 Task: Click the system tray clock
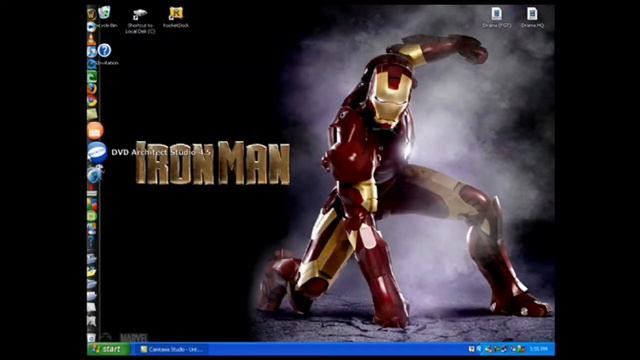(538, 349)
